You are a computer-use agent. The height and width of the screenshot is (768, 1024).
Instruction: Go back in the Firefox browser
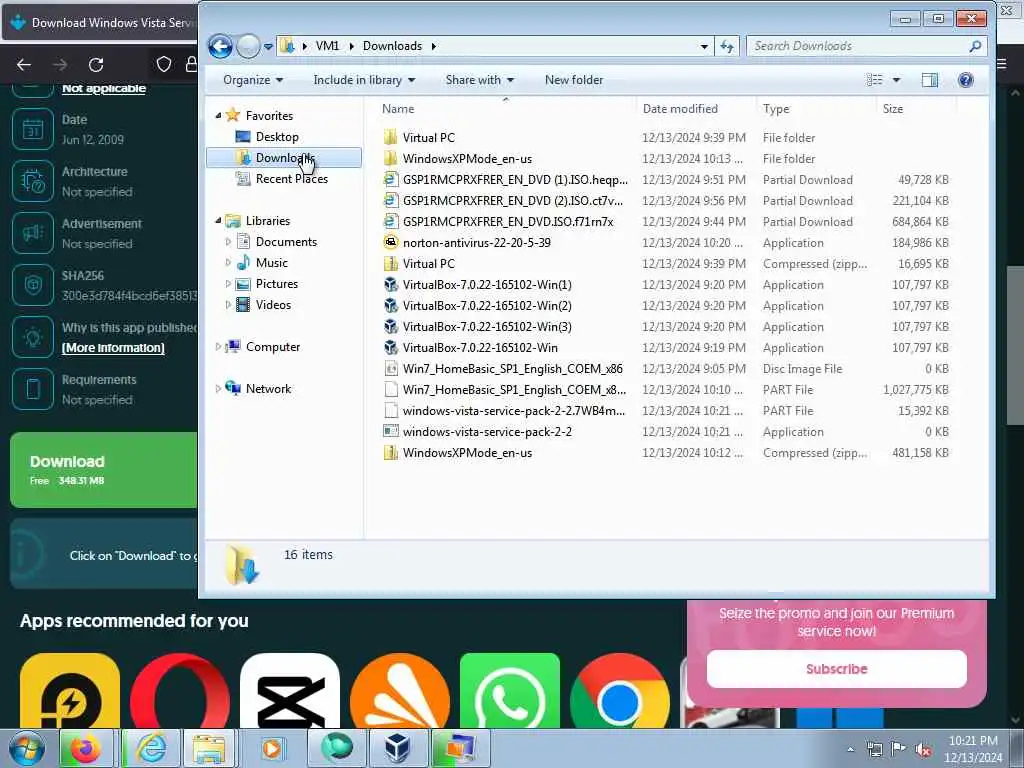[x=24, y=65]
